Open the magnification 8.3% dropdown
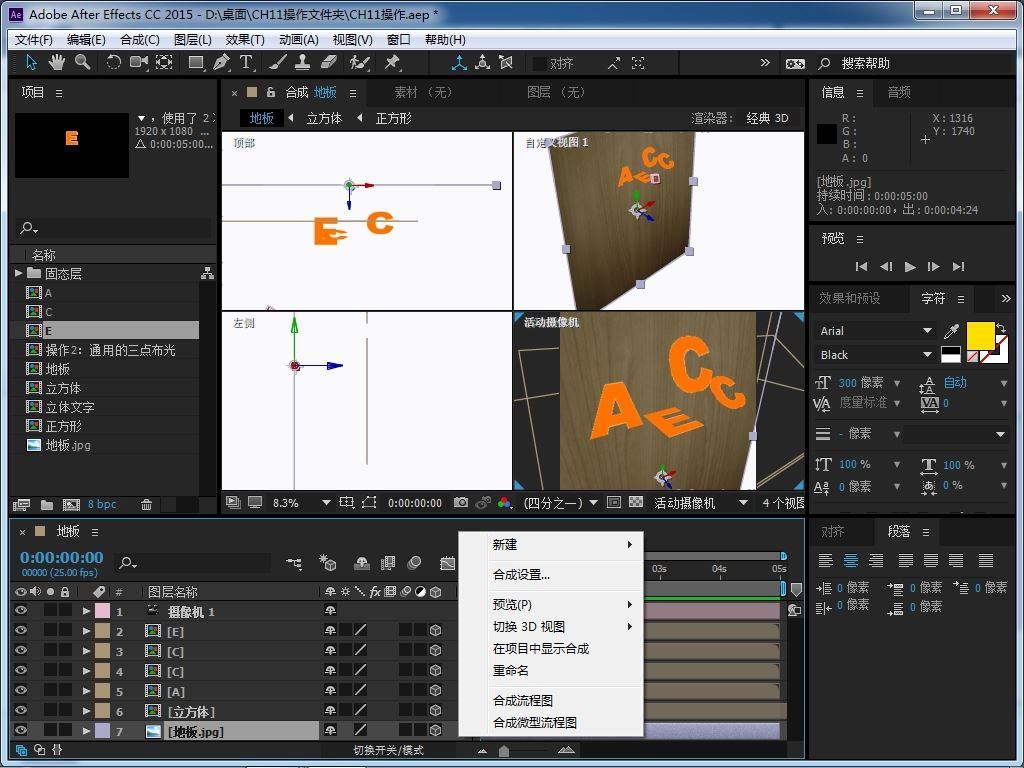Screen dimensions: 1024x768 click(301, 503)
